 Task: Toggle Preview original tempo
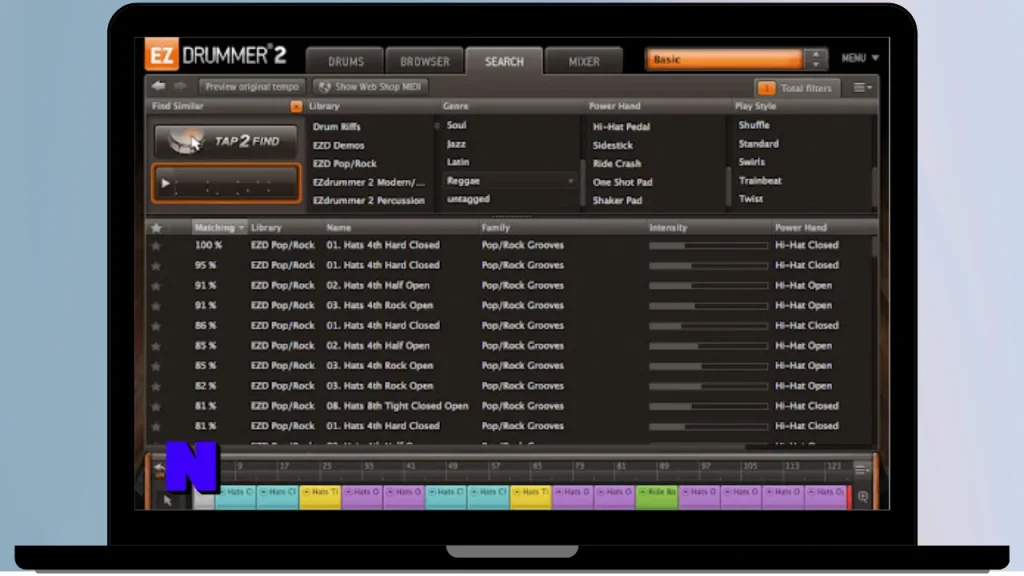[x=251, y=87]
